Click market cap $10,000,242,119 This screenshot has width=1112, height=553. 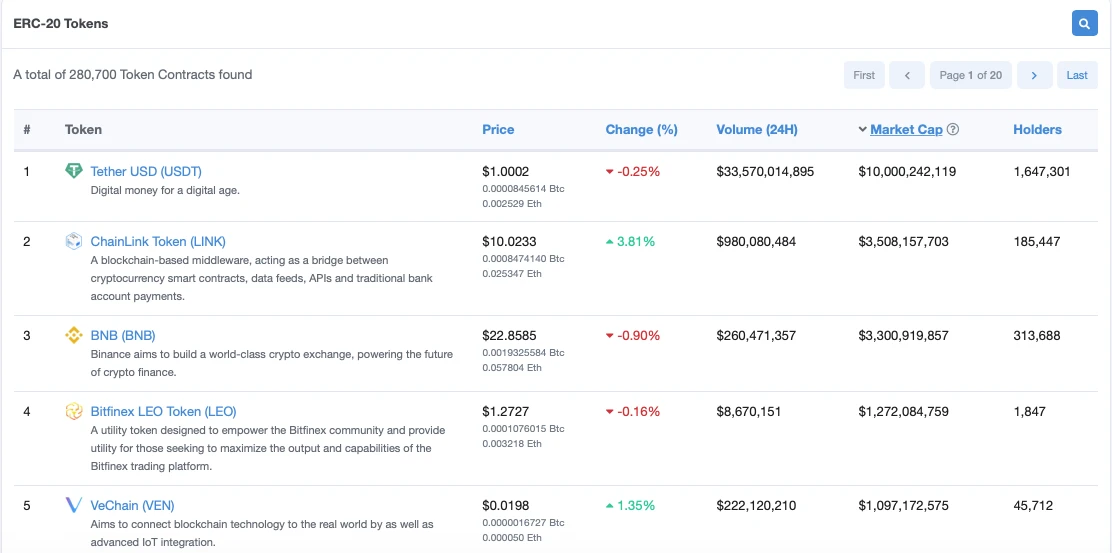[907, 171]
